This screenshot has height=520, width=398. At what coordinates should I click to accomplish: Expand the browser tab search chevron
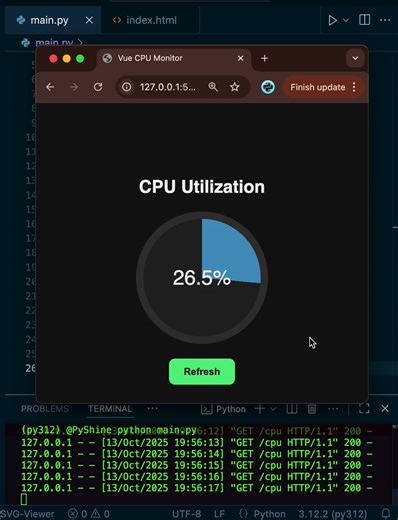pyautogui.click(x=355, y=58)
